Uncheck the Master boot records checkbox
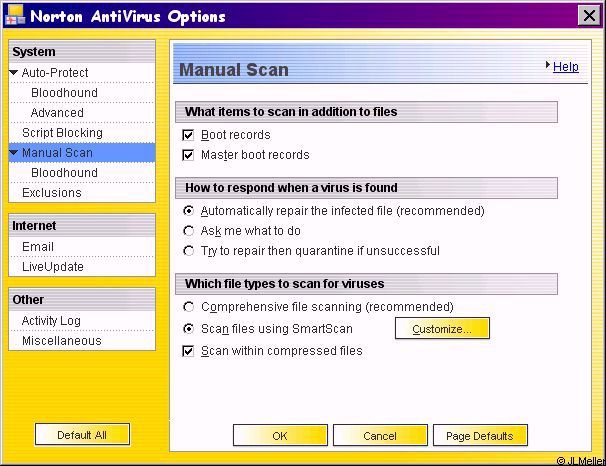The height and width of the screenshot is (466, 606). pyautogui.click(x=188, y=155)
